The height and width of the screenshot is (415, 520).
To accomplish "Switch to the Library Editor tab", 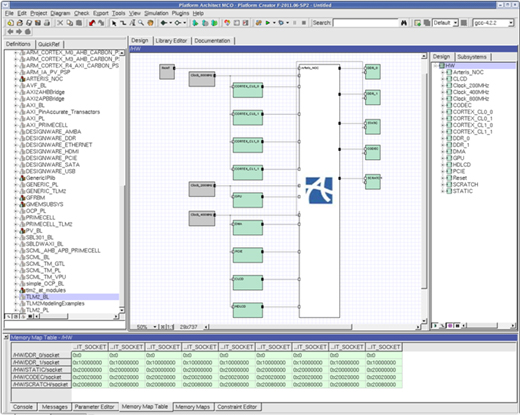I will click(x=171, y=41).
